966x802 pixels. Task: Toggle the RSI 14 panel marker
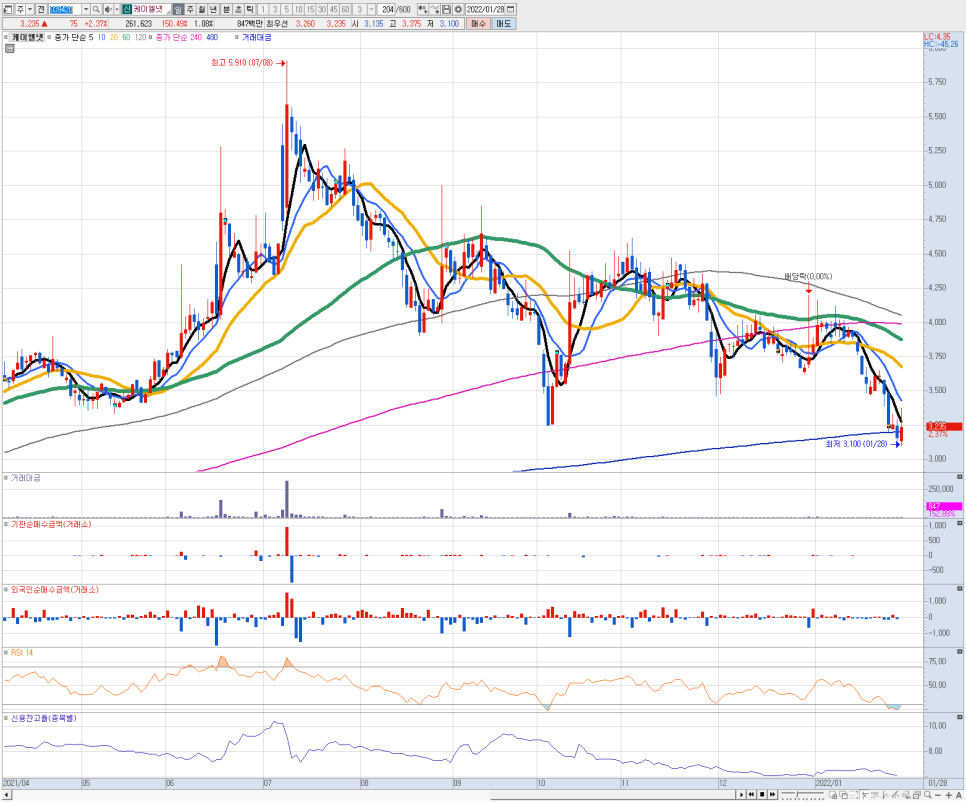coord(7,652)
